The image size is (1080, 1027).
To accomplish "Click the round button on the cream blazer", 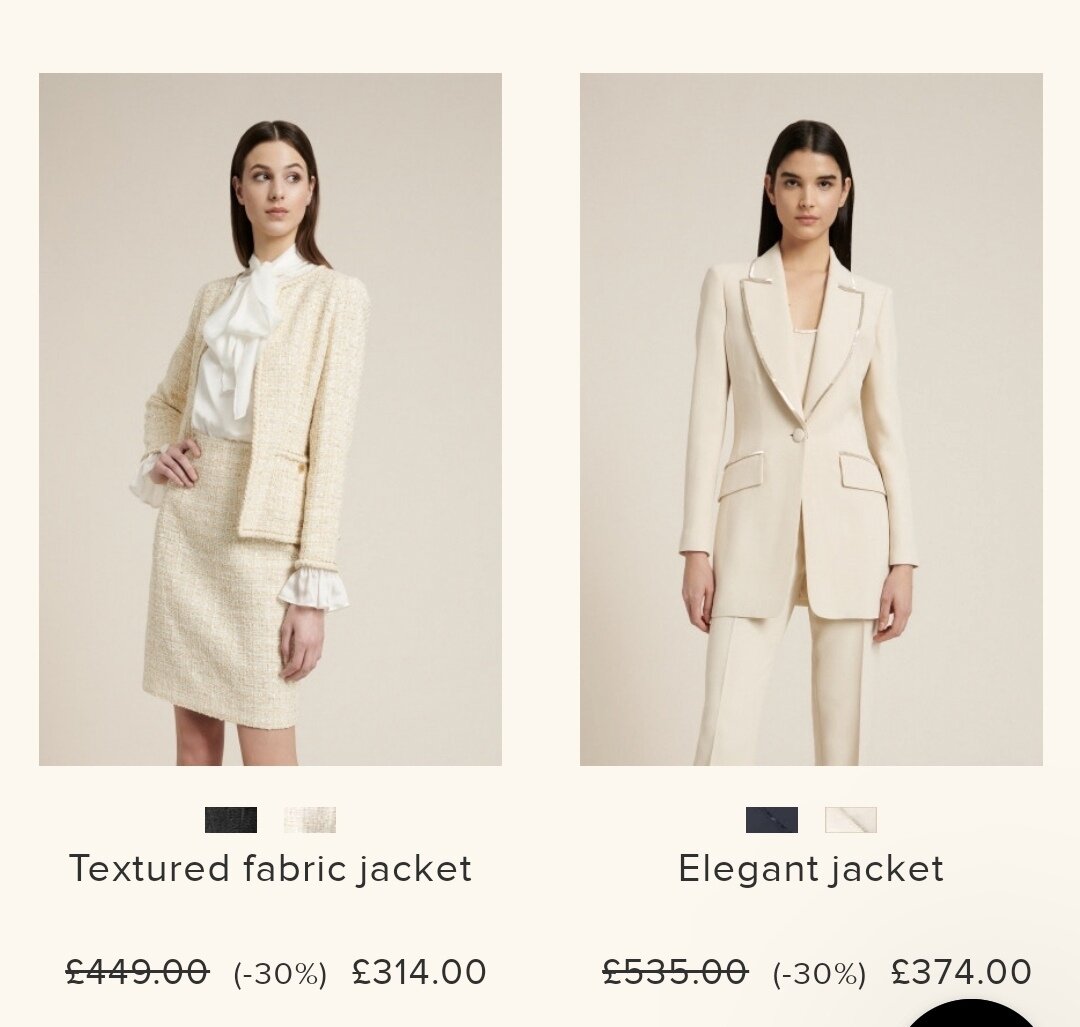I will 799,435.
